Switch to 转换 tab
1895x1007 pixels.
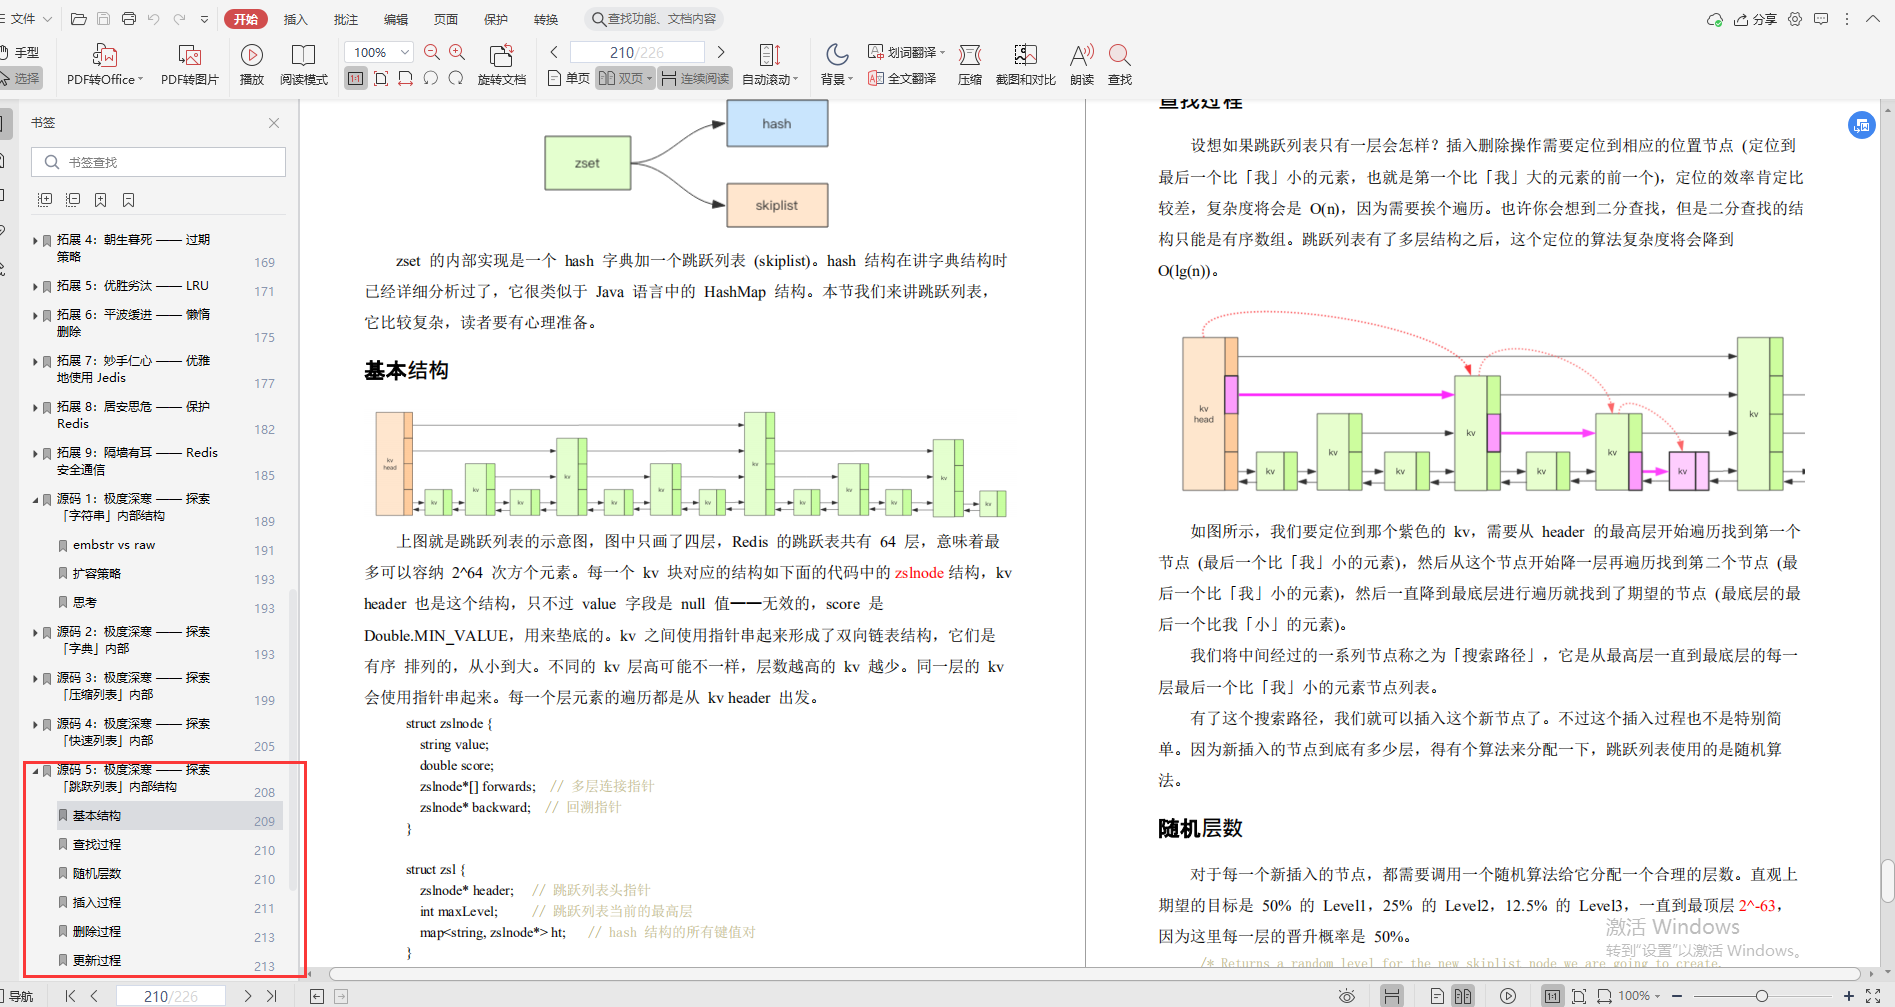[x=546, y=19]
